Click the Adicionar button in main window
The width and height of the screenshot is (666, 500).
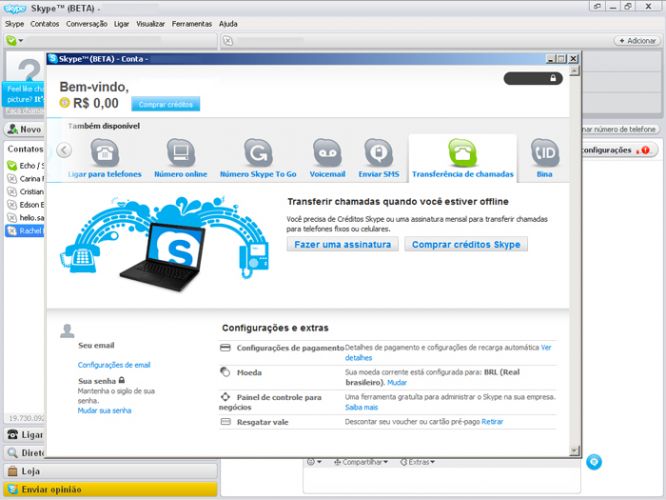[x=637, y=41]
